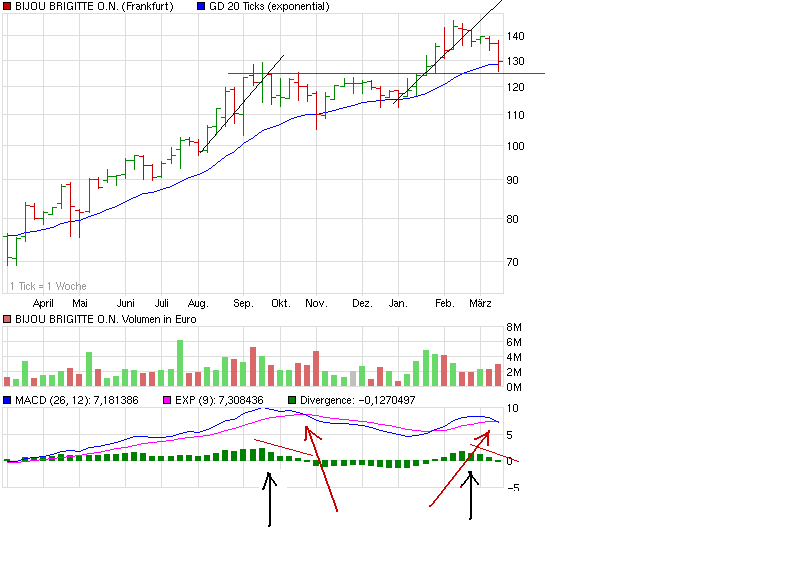
Task: Click the 70 price axis value
Action: 512,262
